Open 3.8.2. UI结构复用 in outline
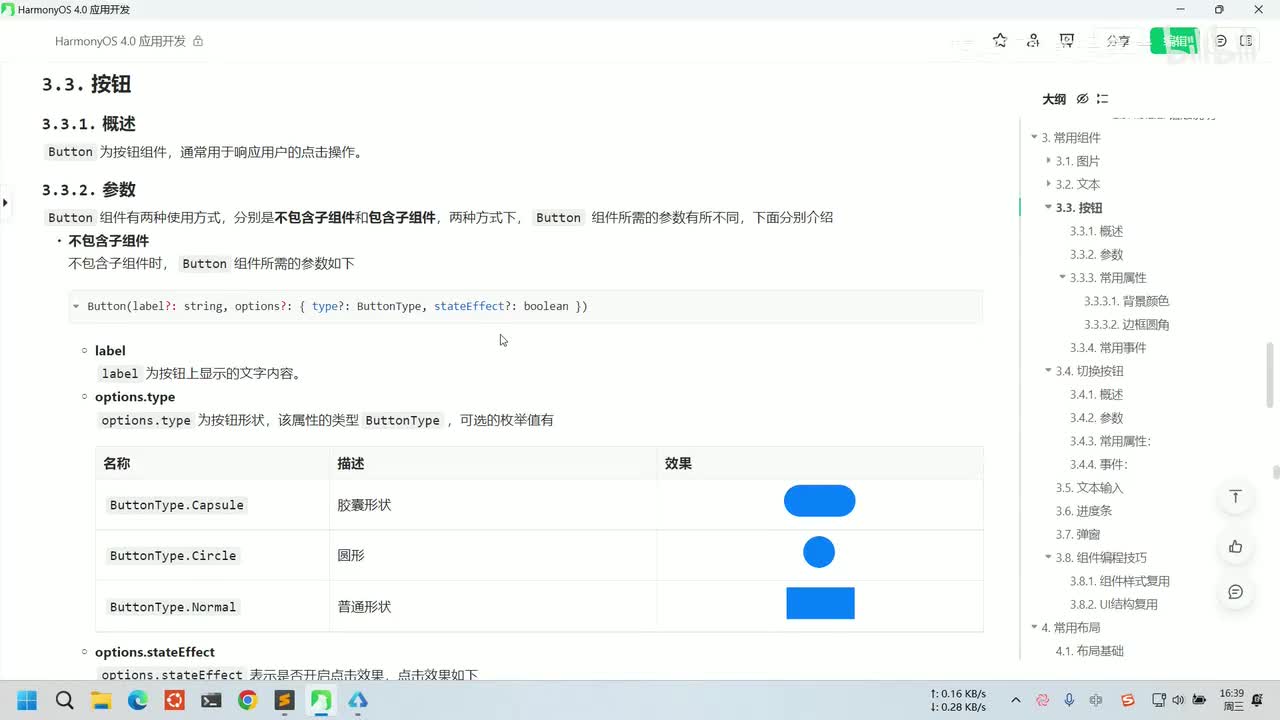Screen dimensions: 1280x720 click(x=1114, y=604)
